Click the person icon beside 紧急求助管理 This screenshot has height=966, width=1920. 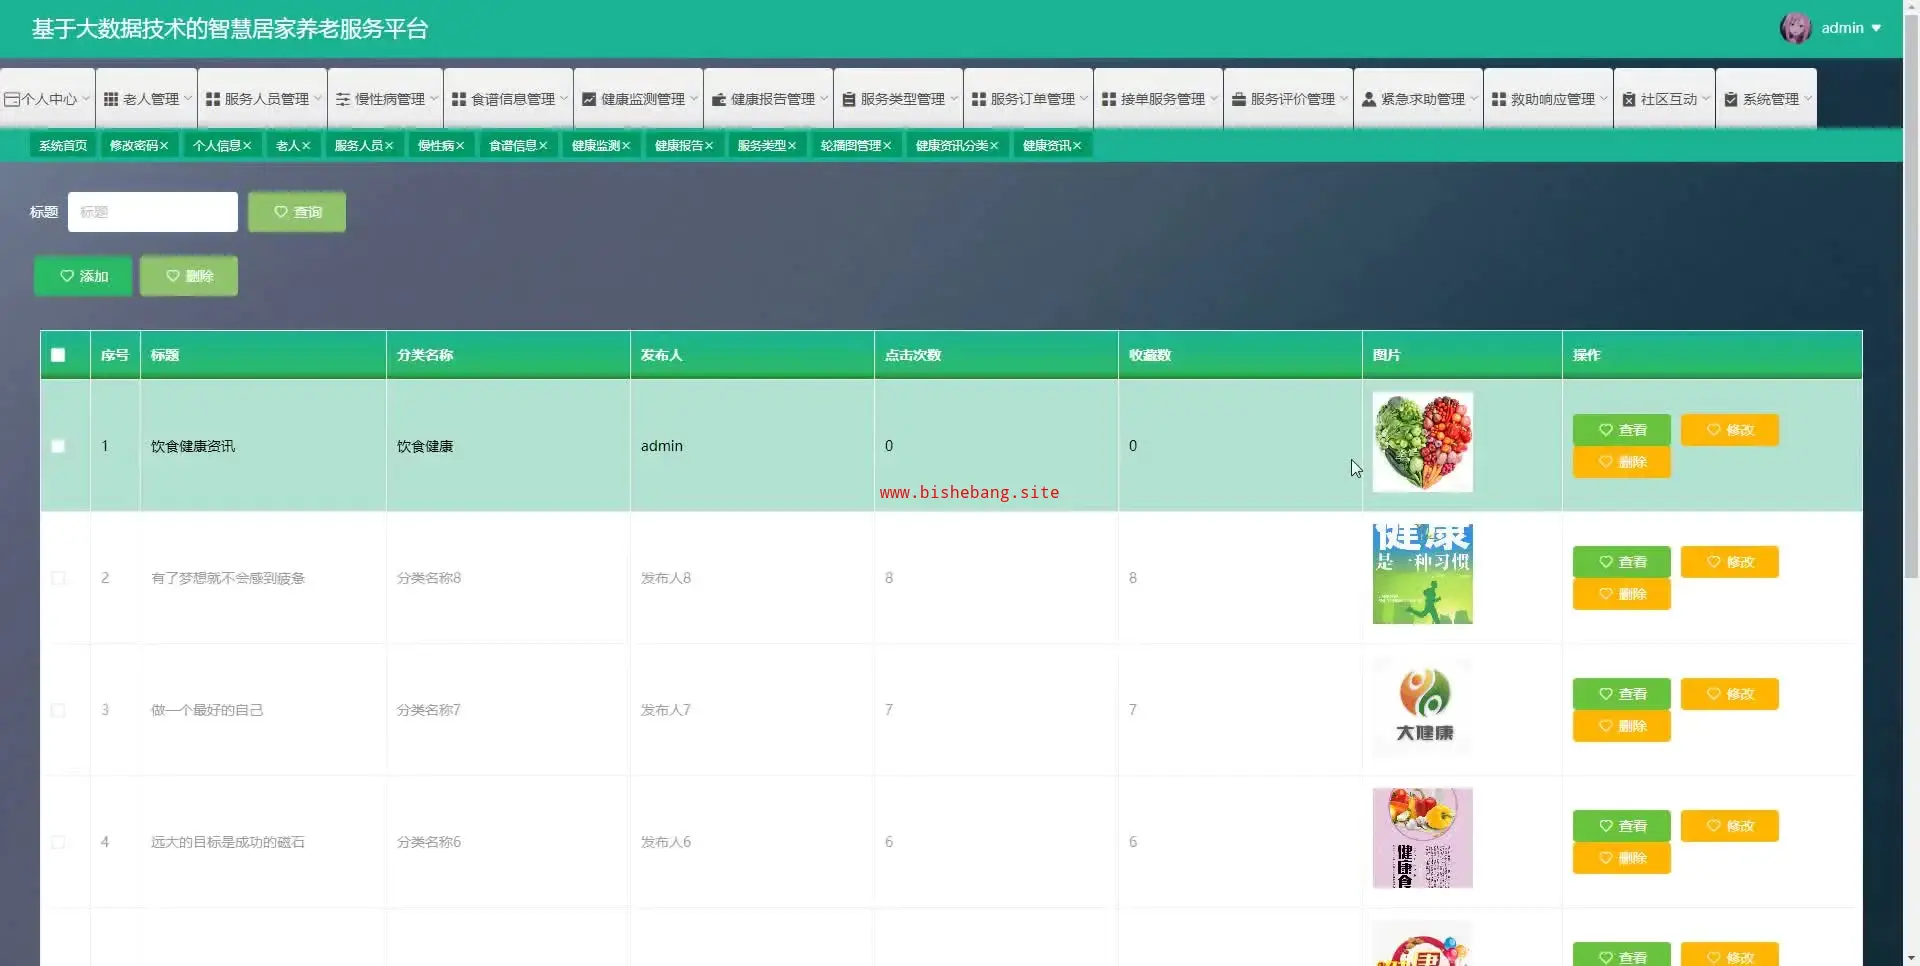(x=1369, y=99)
